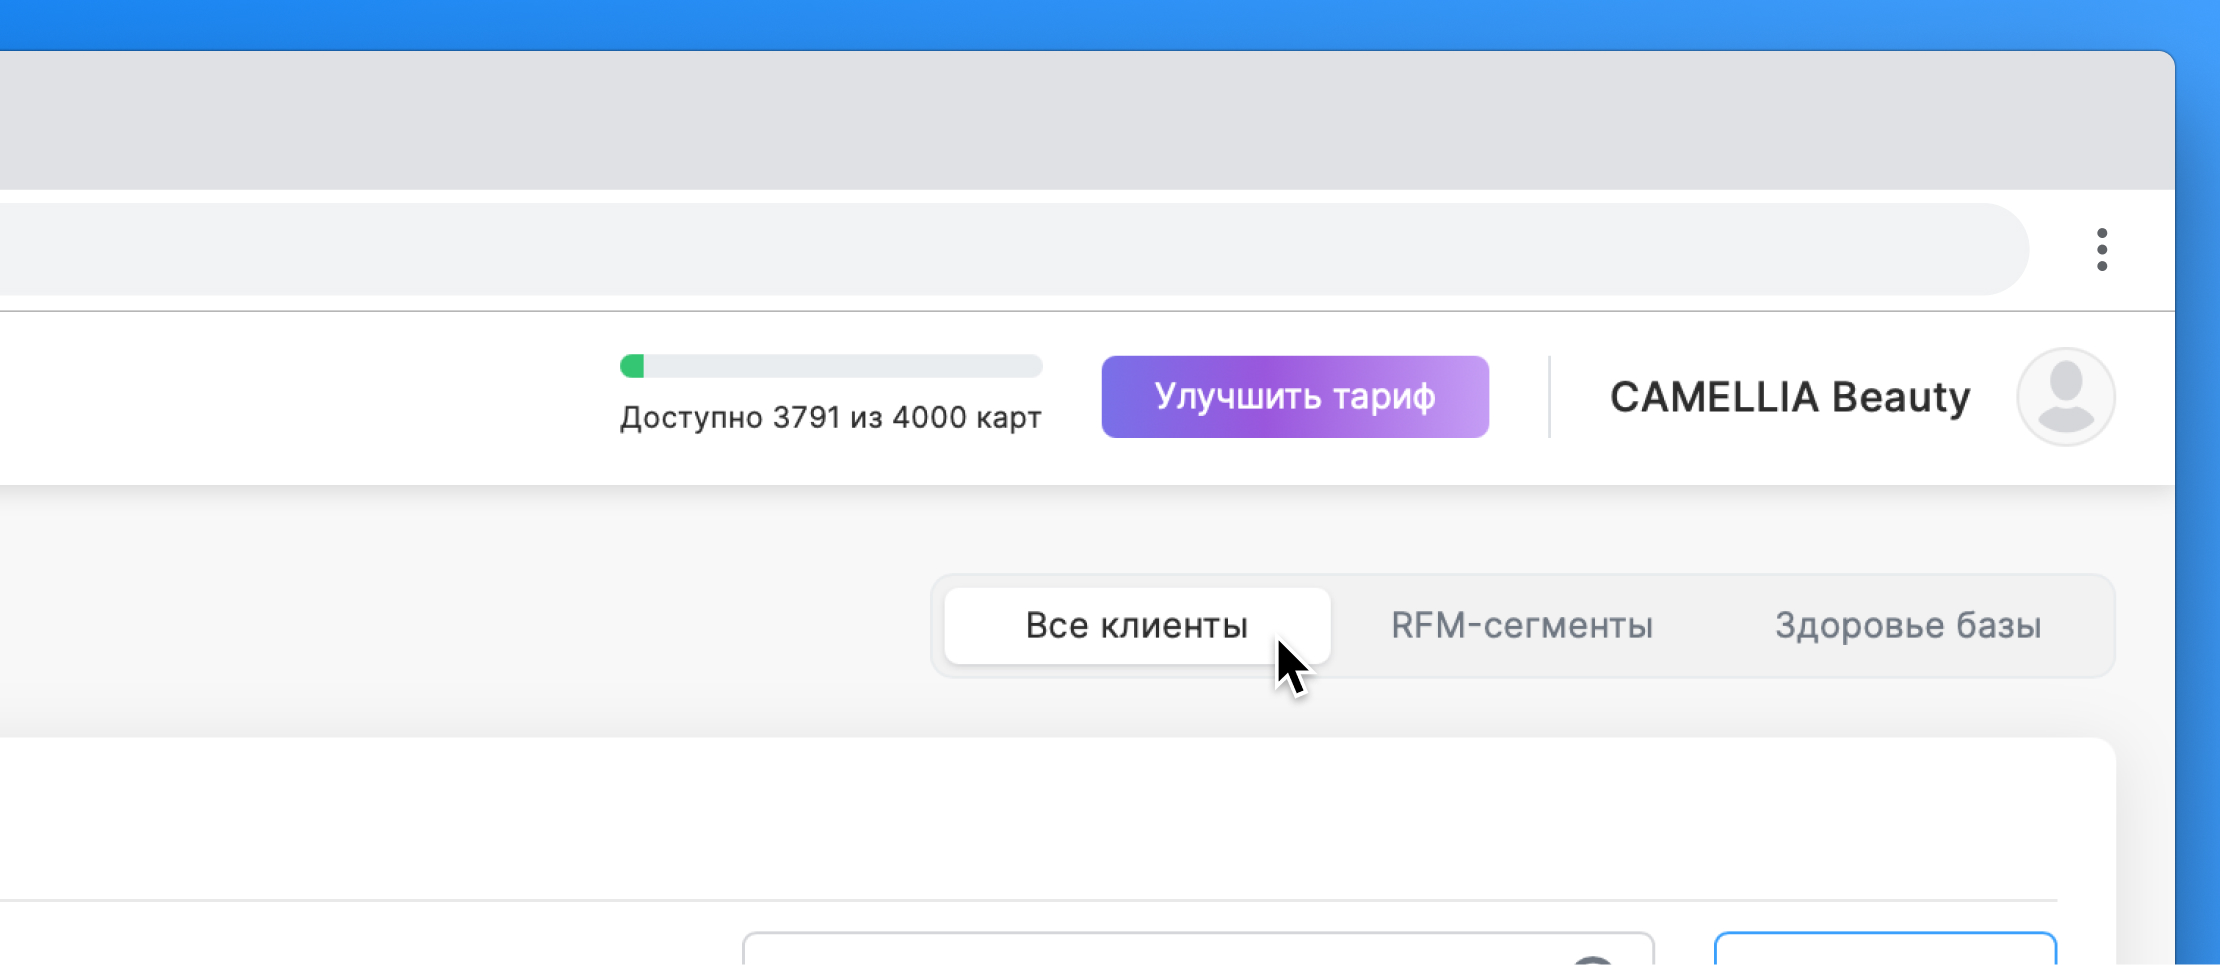Open the browser three-dot menu
This screenshot has height=965, width=2221.
[2101, 250]
